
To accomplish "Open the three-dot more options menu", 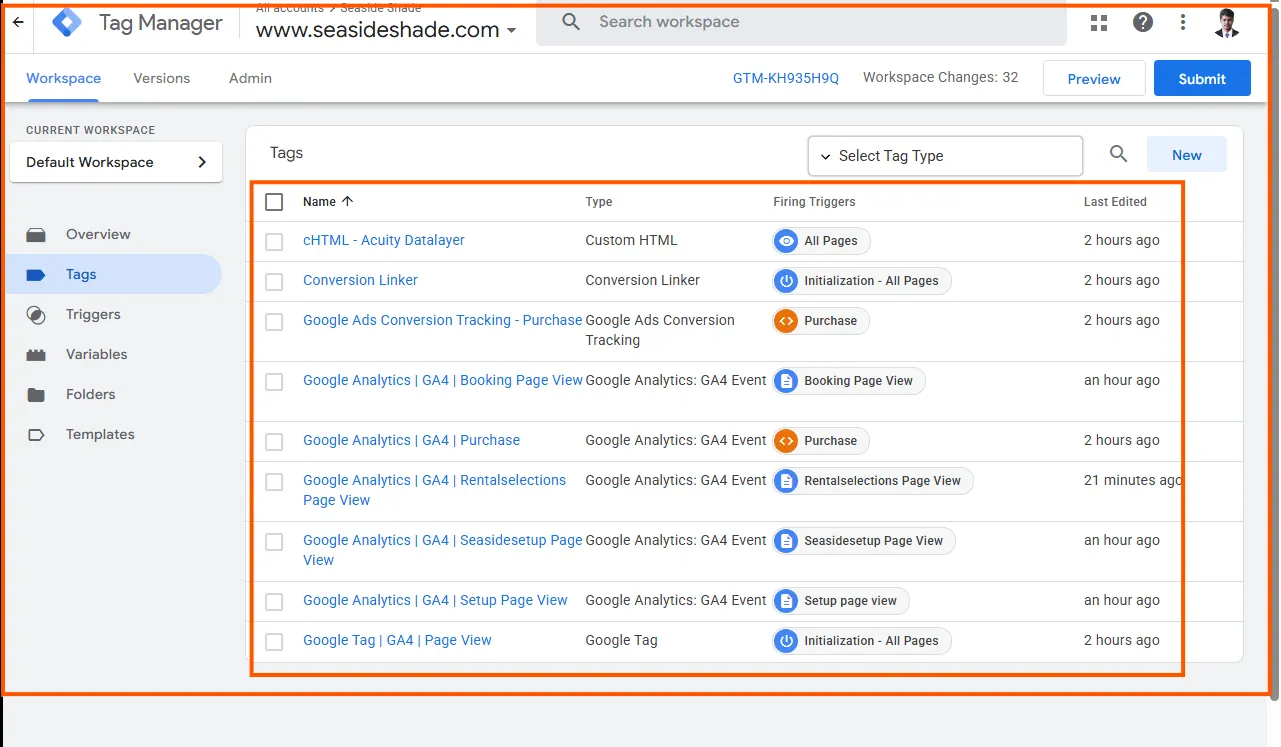I will pyautogui.click(x=1183, y=22).
